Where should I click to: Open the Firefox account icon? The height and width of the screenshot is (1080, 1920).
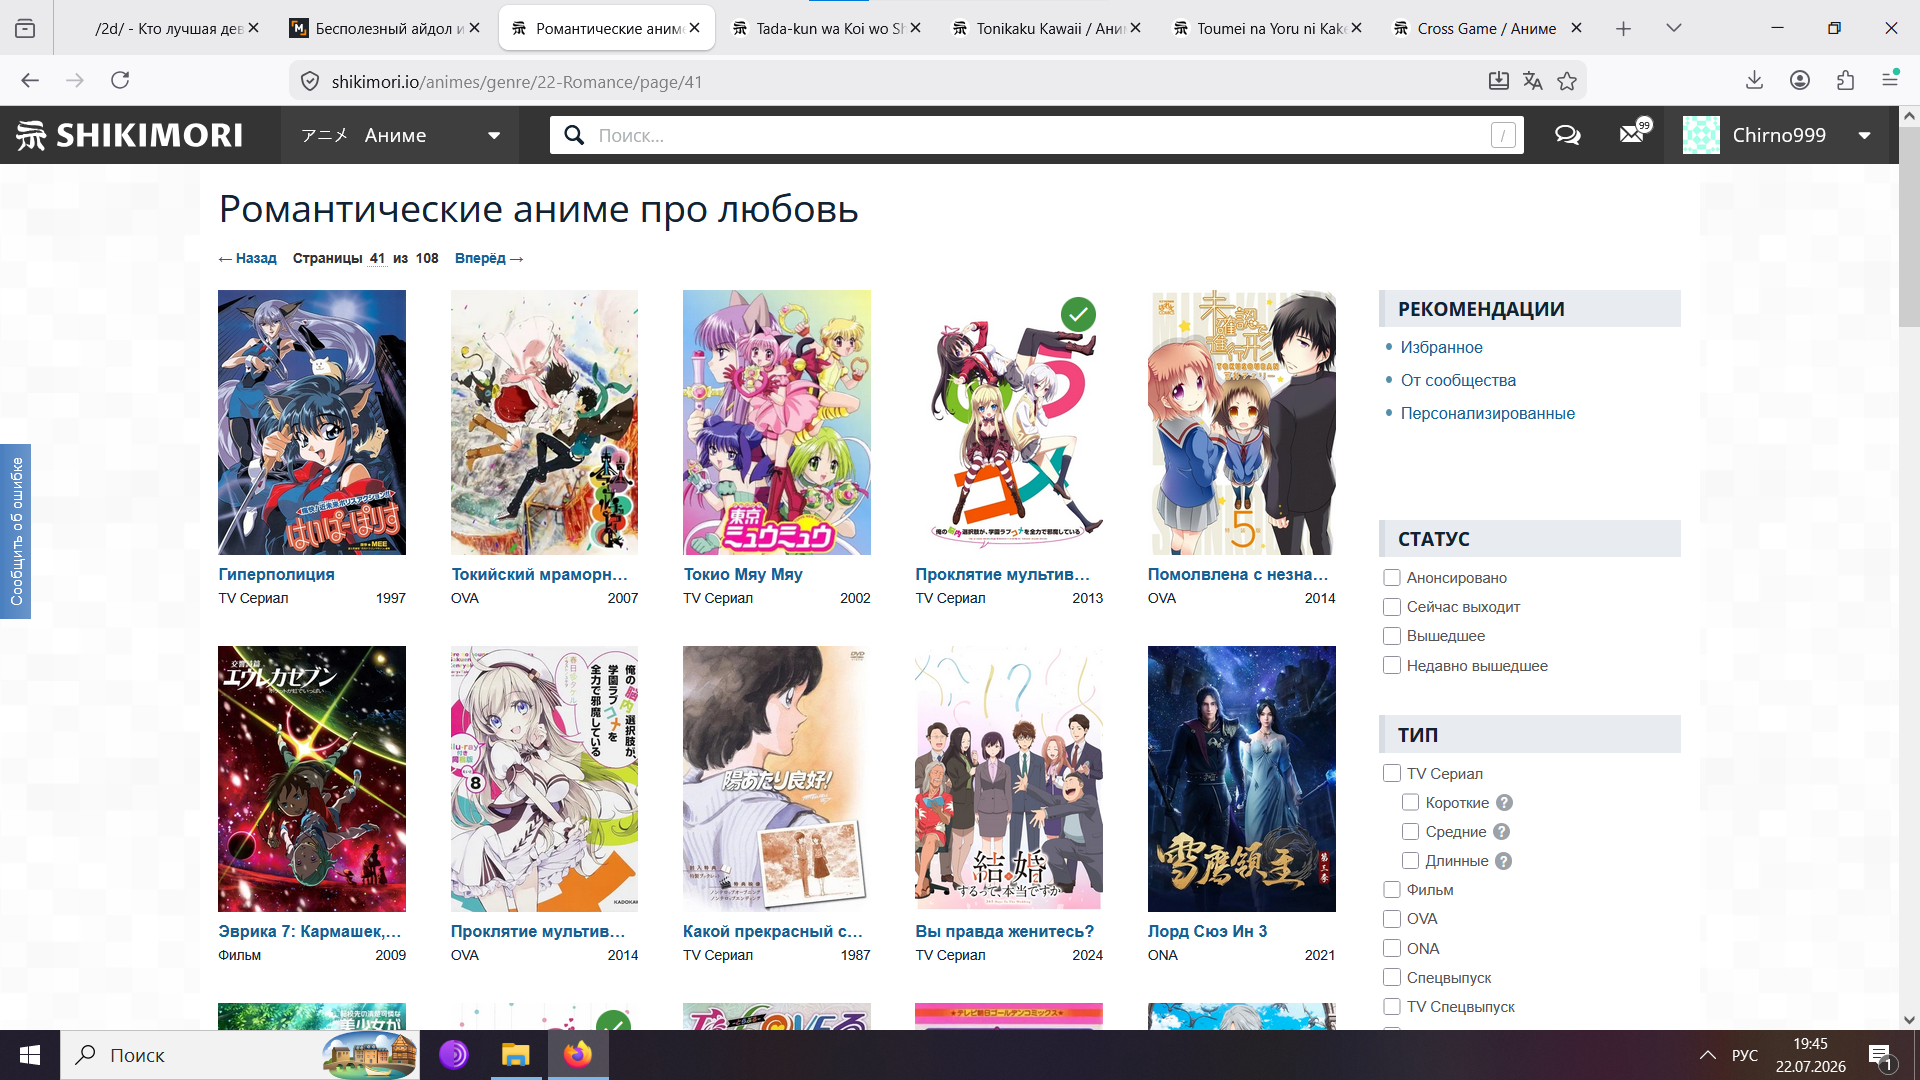(1800, 80)
